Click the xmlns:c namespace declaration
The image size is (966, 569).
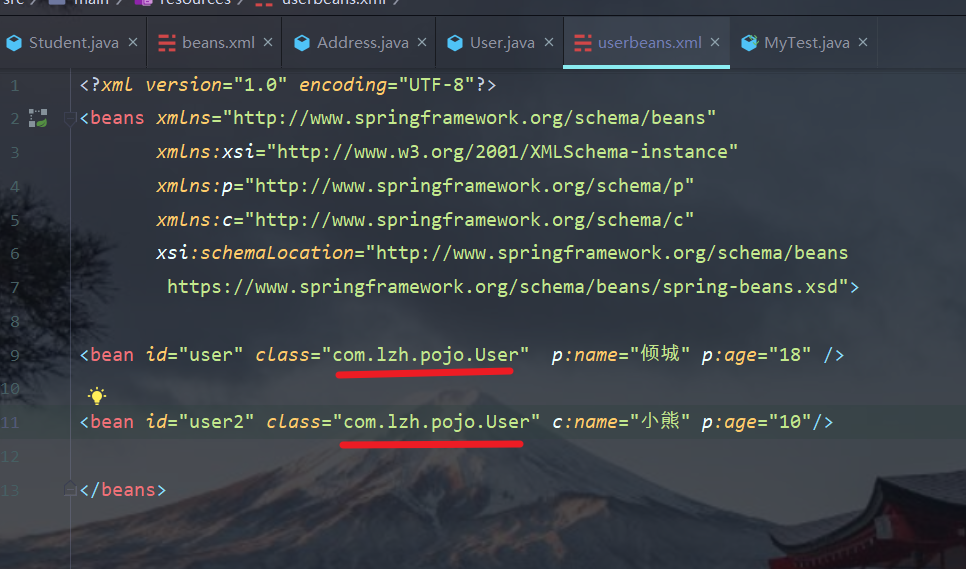[425, 220]
